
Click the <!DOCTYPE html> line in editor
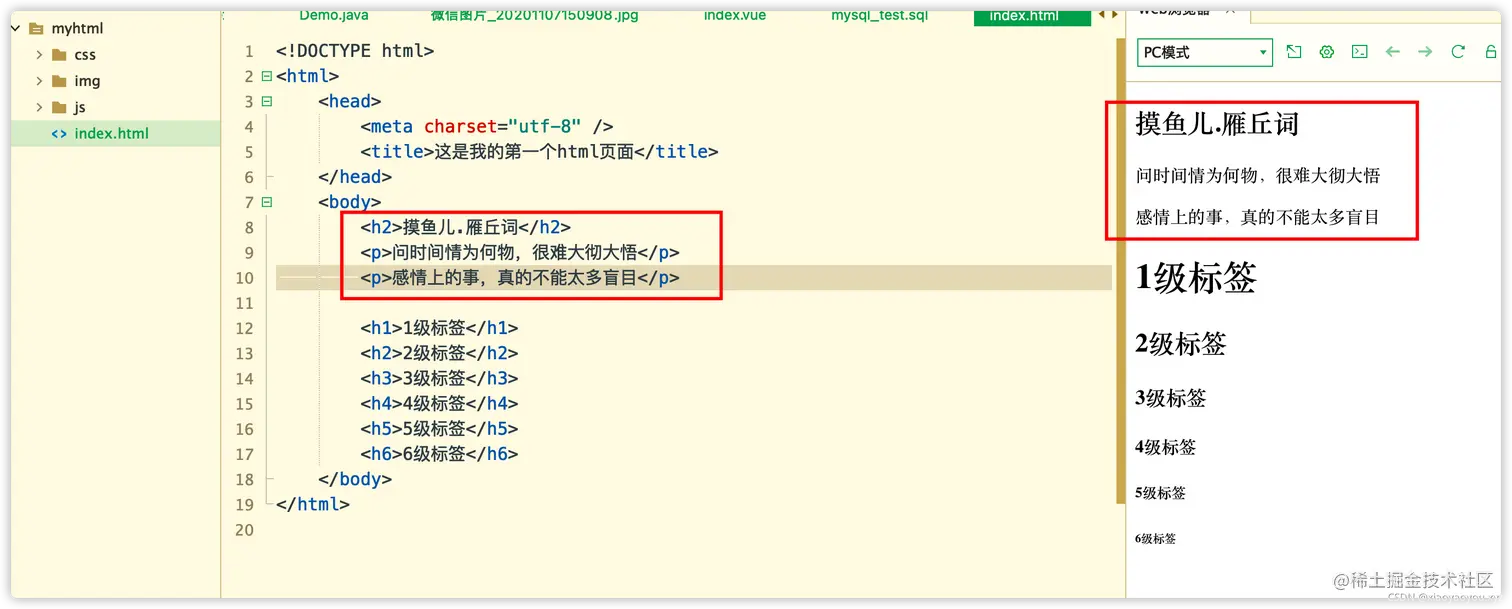(x=355, y=51)
